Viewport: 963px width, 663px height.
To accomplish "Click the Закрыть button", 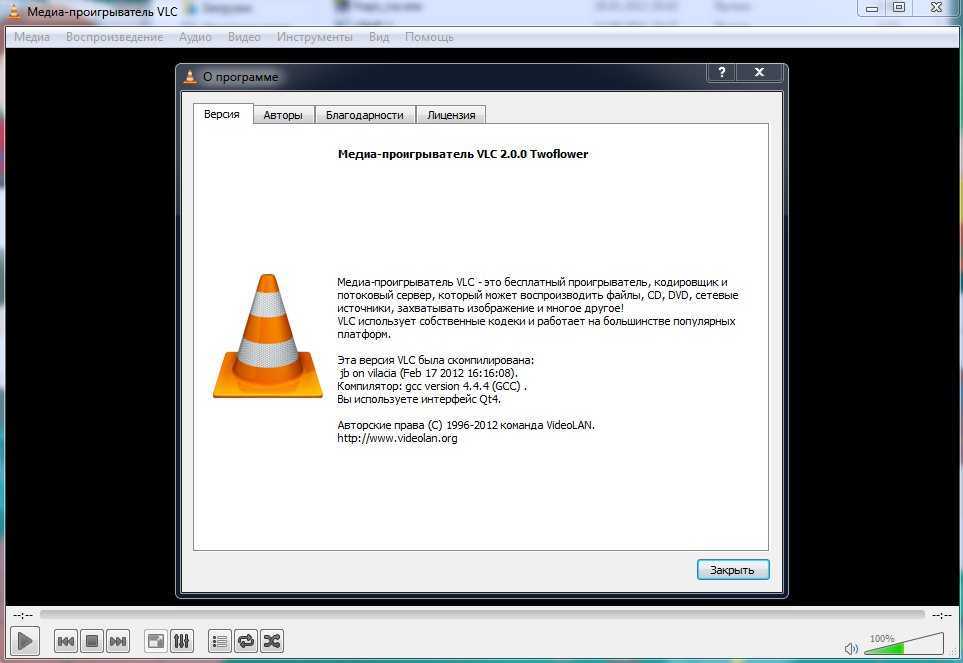I will [x=733, y=570].
